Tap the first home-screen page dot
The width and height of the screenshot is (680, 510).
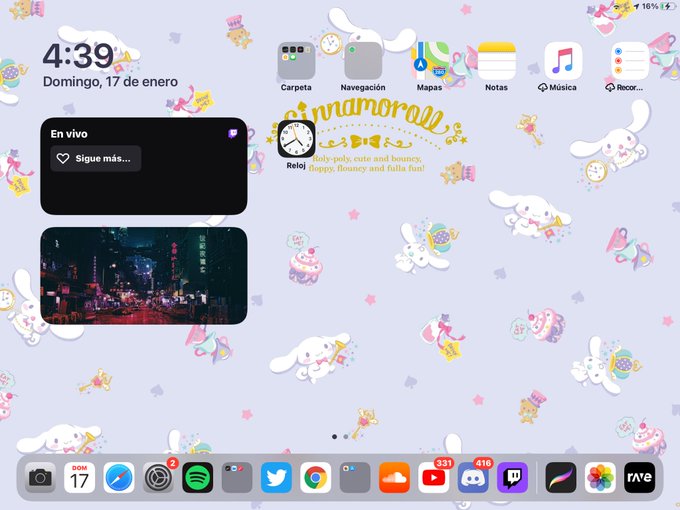(334, 437)
